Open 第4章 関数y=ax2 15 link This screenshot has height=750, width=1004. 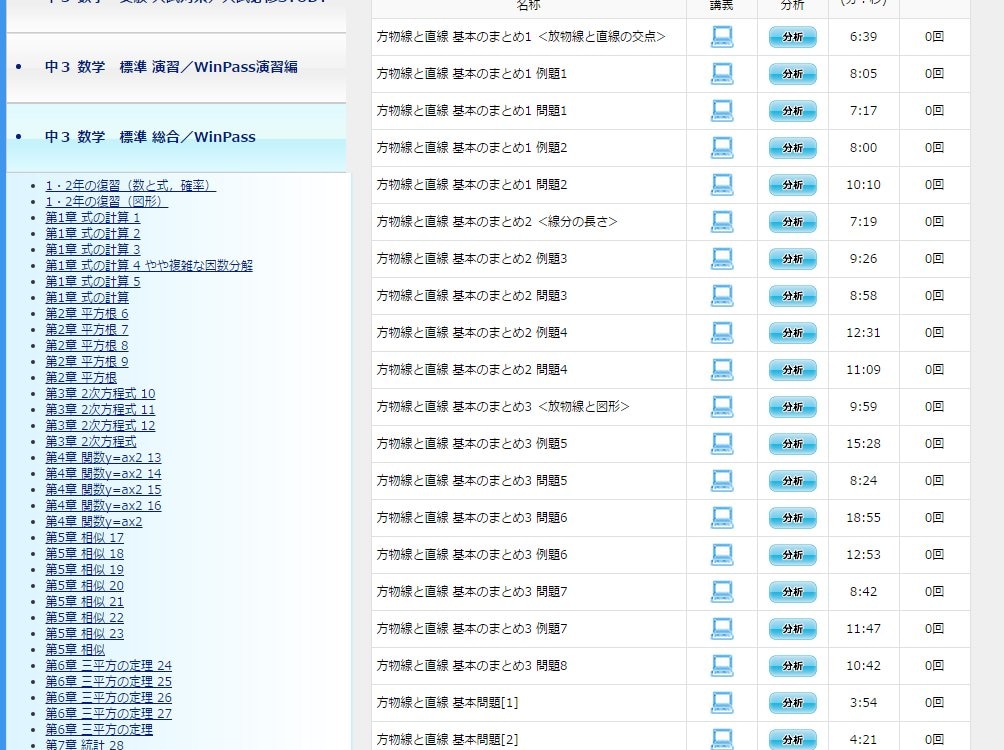coord(103,490)
